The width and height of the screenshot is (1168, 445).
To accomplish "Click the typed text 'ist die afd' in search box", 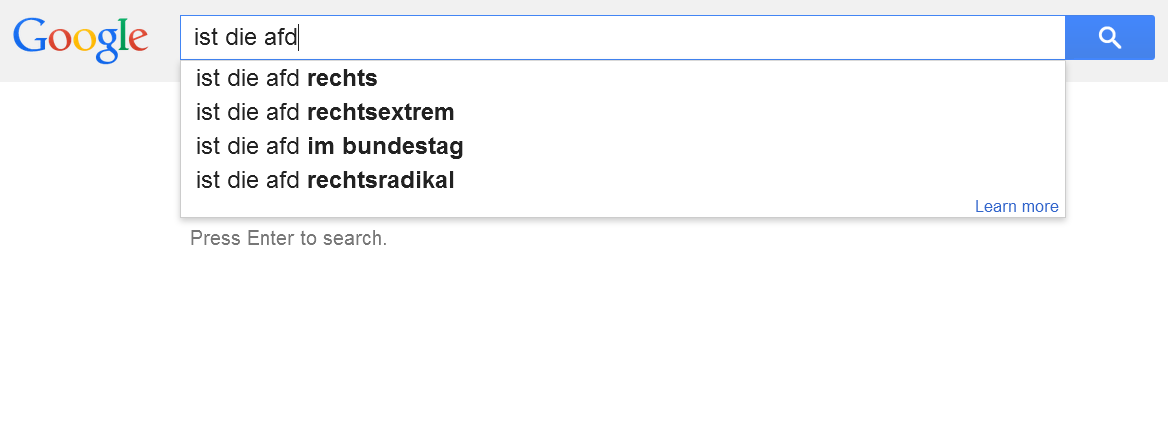I will click(x=246, y=38).
